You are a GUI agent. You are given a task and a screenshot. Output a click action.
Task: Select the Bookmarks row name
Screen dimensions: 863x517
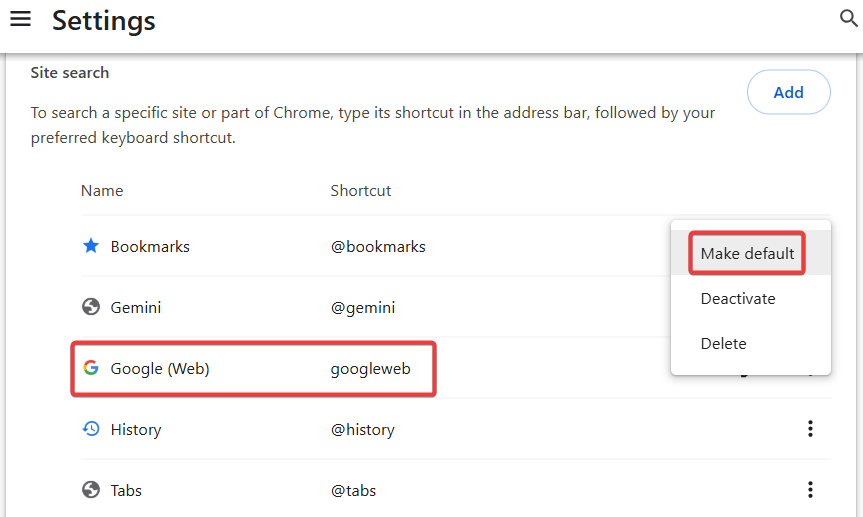150,247
